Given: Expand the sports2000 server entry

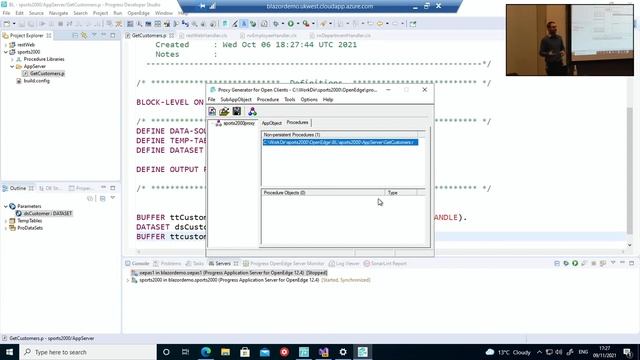Looking at the screenshot, I should tap(128, 280).
